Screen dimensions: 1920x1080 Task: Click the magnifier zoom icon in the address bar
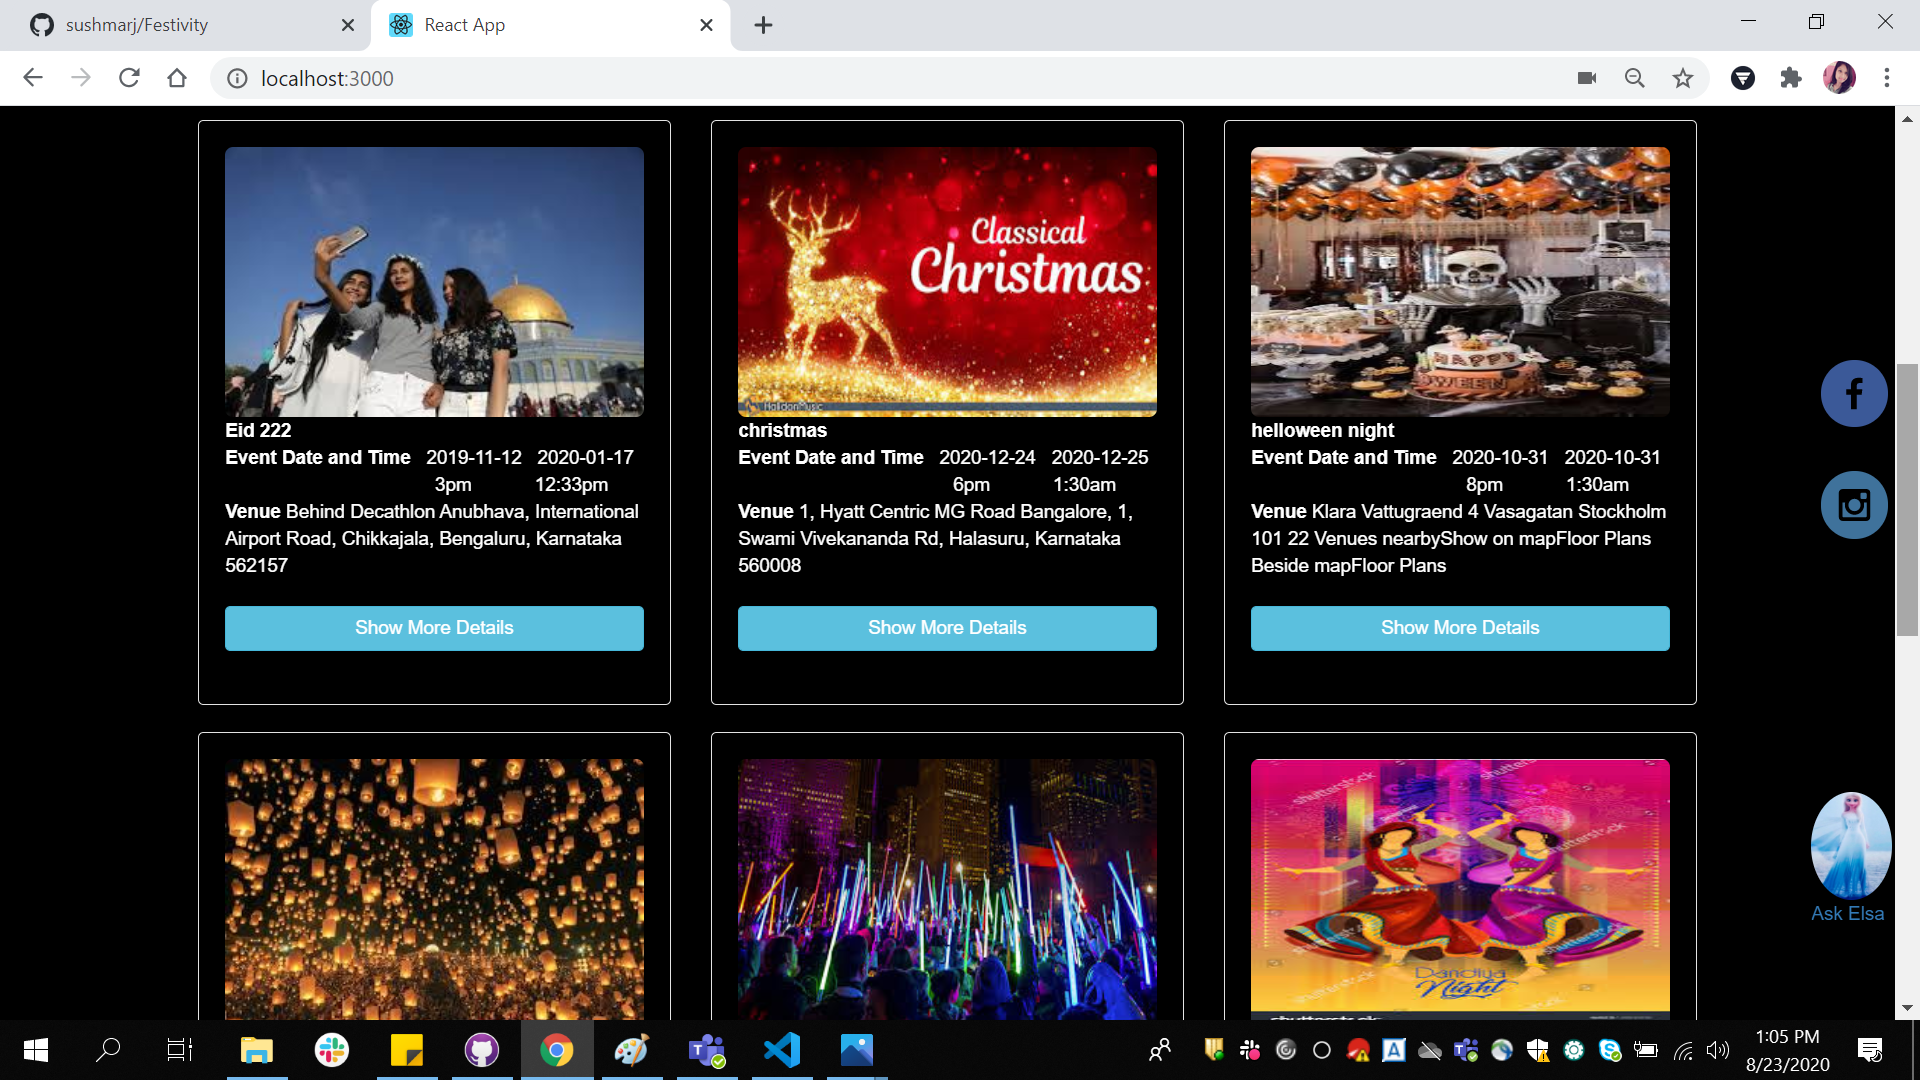point(1634,78)
